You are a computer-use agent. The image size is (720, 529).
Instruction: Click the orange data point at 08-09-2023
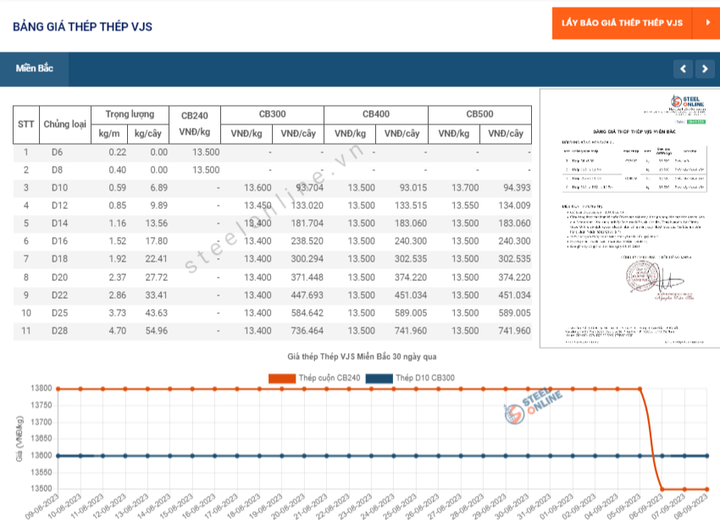[707, 489]
